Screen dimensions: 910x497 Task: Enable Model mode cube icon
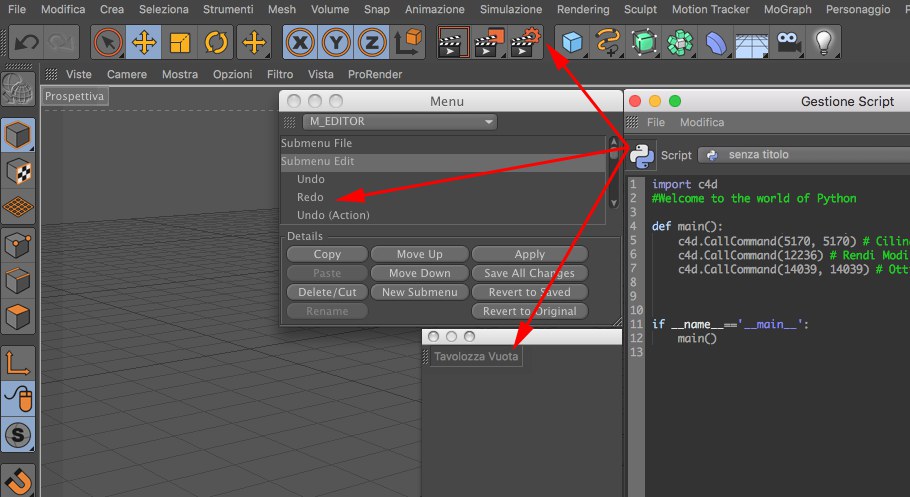point(18,135)
